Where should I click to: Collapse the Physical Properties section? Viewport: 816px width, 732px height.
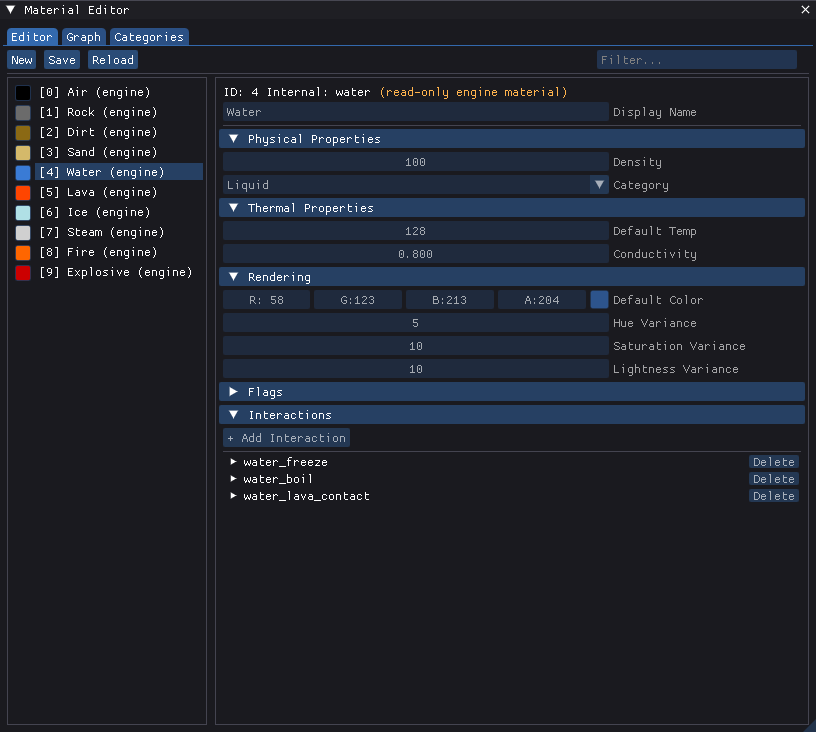coord(512,139)
